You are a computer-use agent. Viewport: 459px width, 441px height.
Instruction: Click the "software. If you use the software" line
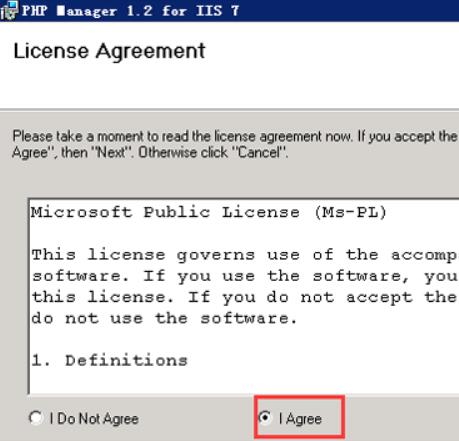pyautogui.click(x=244, y=276)
